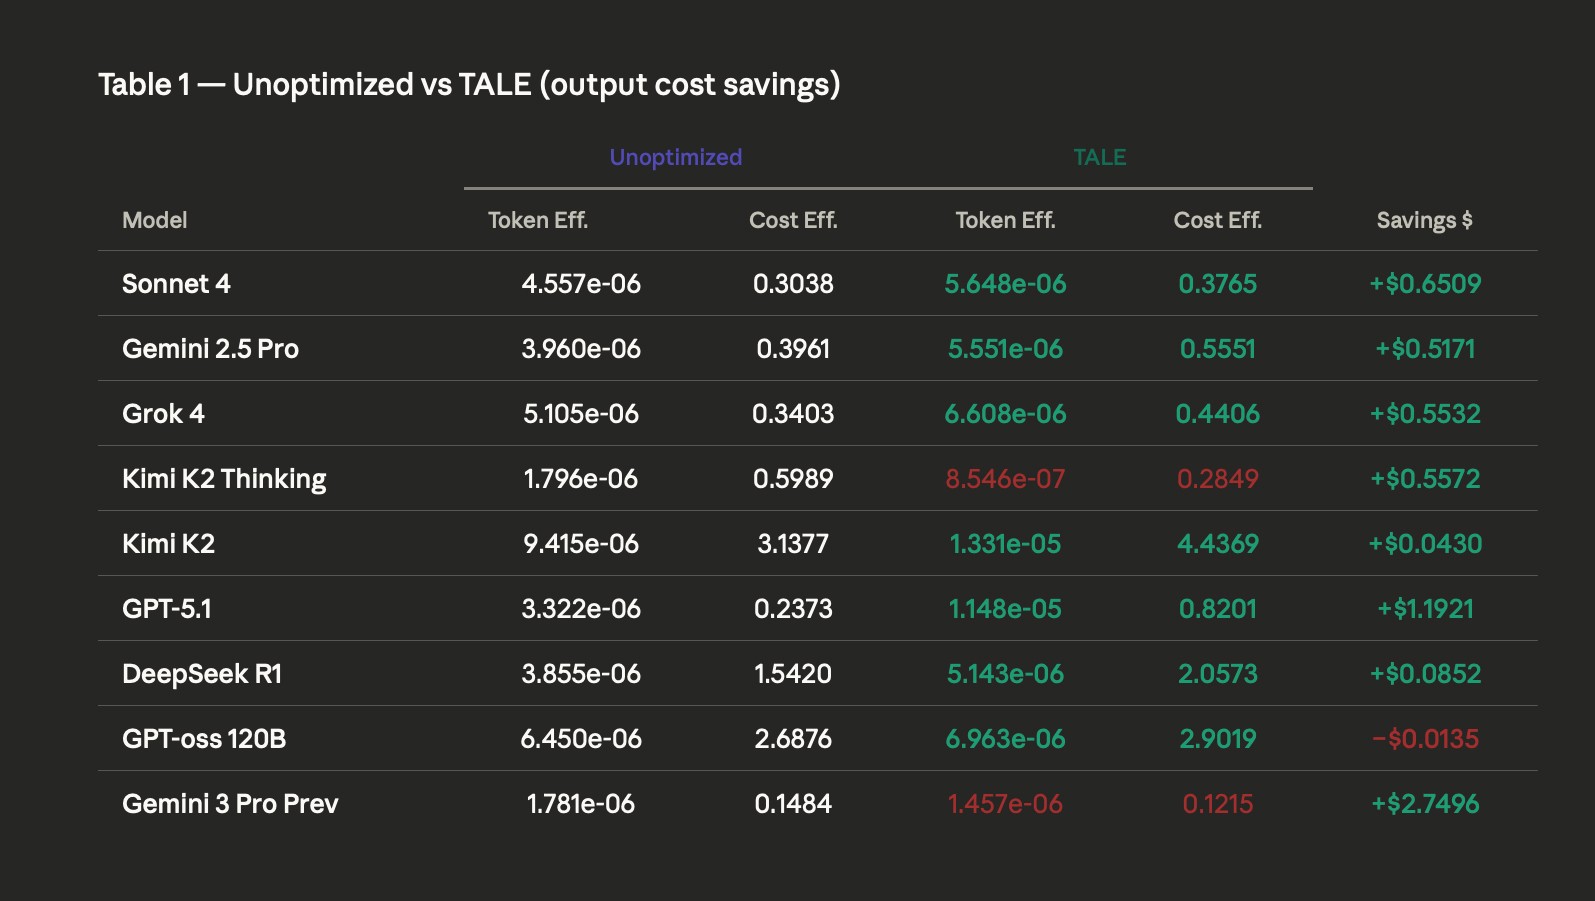Image resolution: width=1595 pixels, height=901 pixels.
Task: Click the savings value '+$2.7496'
Action: coord(1425,804)
